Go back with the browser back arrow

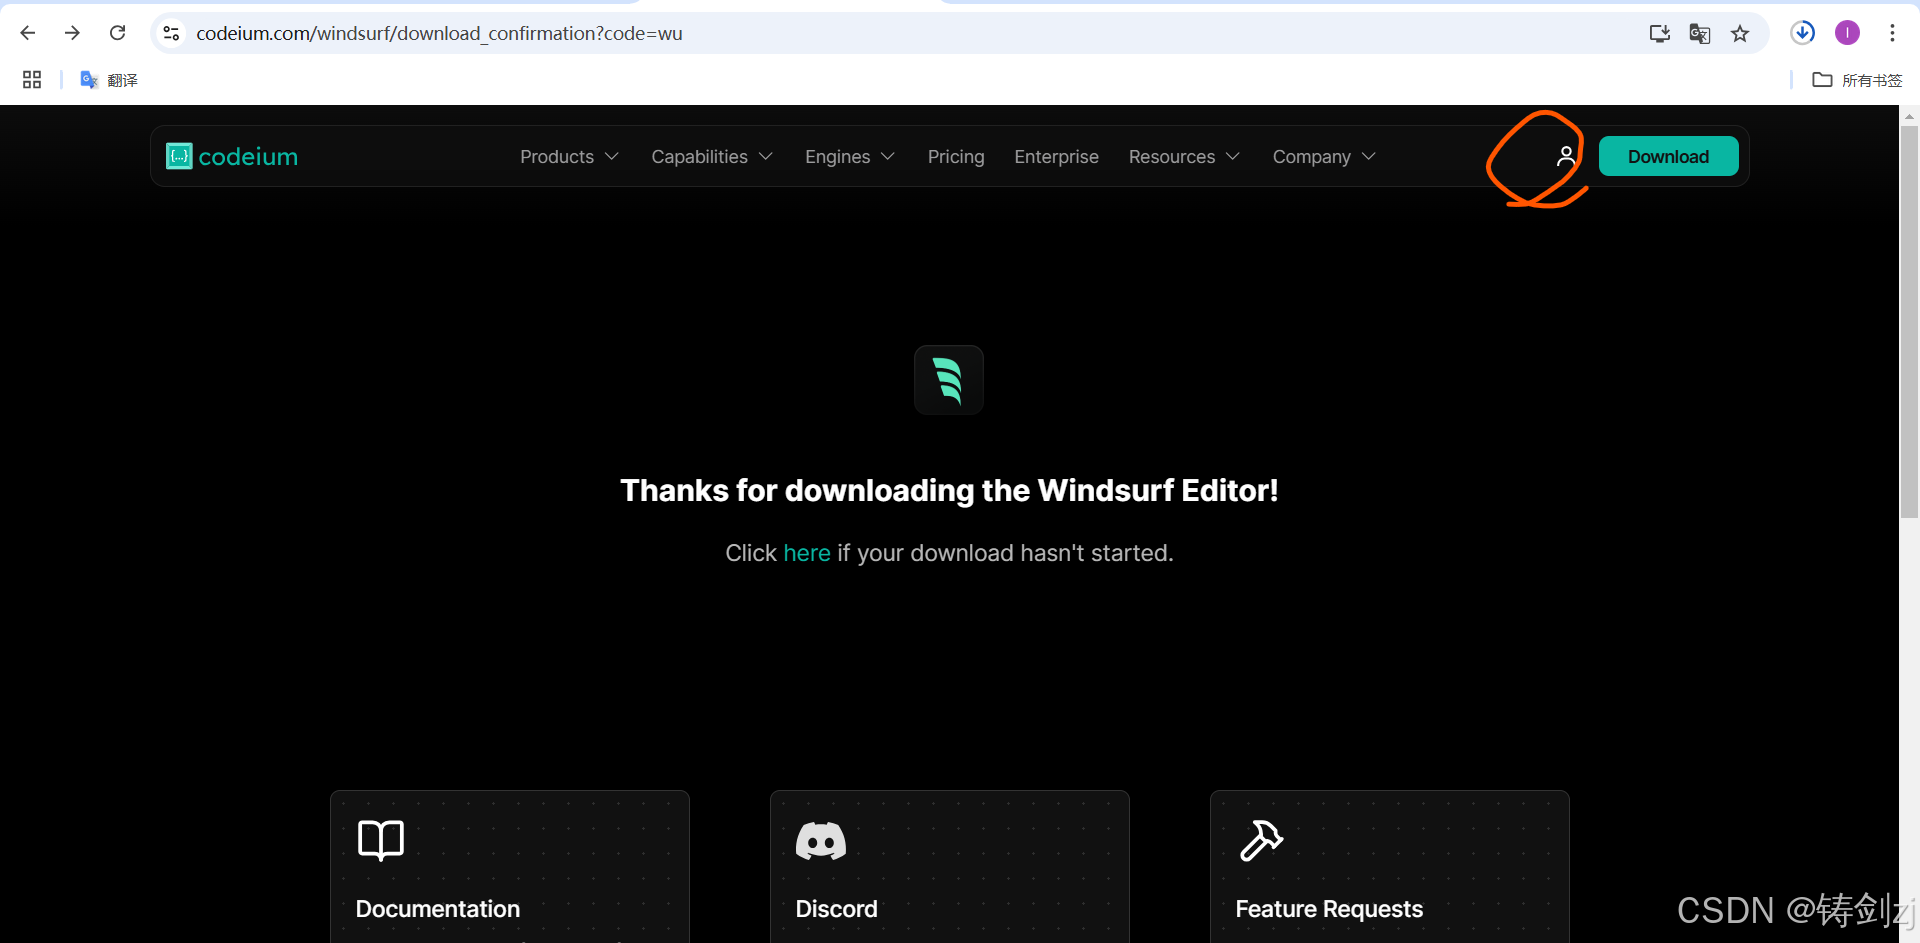point(28,33)
